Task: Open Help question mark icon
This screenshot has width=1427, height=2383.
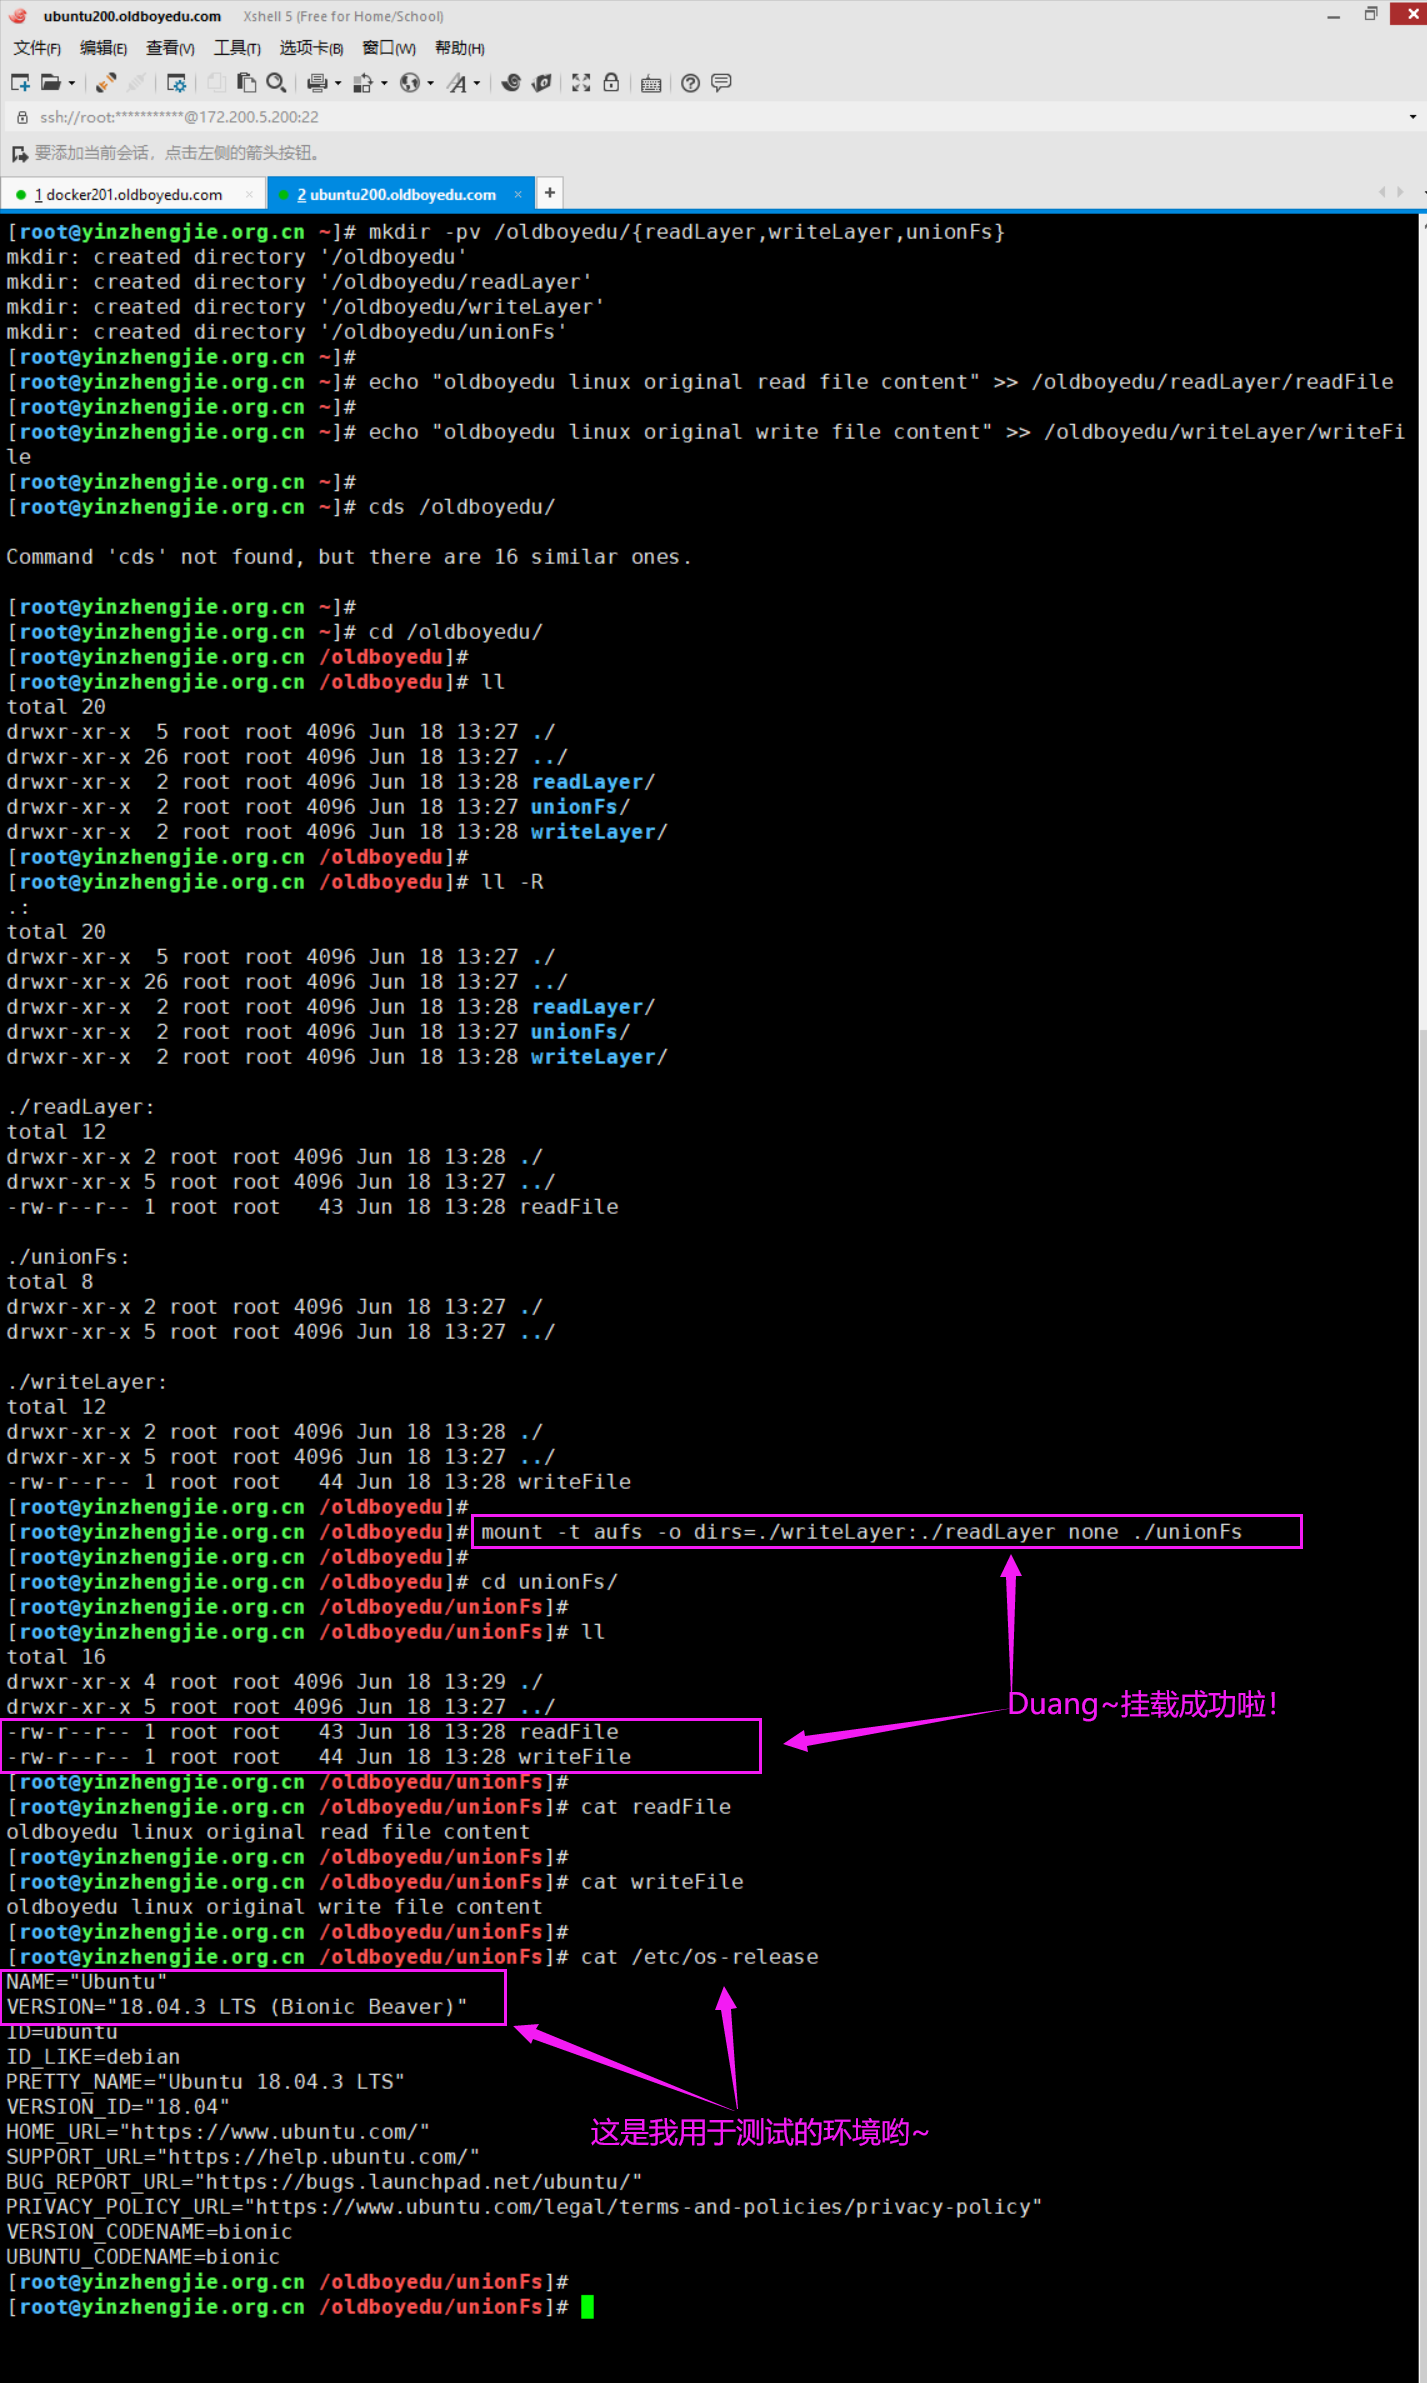Action: (x=690, y=83)
